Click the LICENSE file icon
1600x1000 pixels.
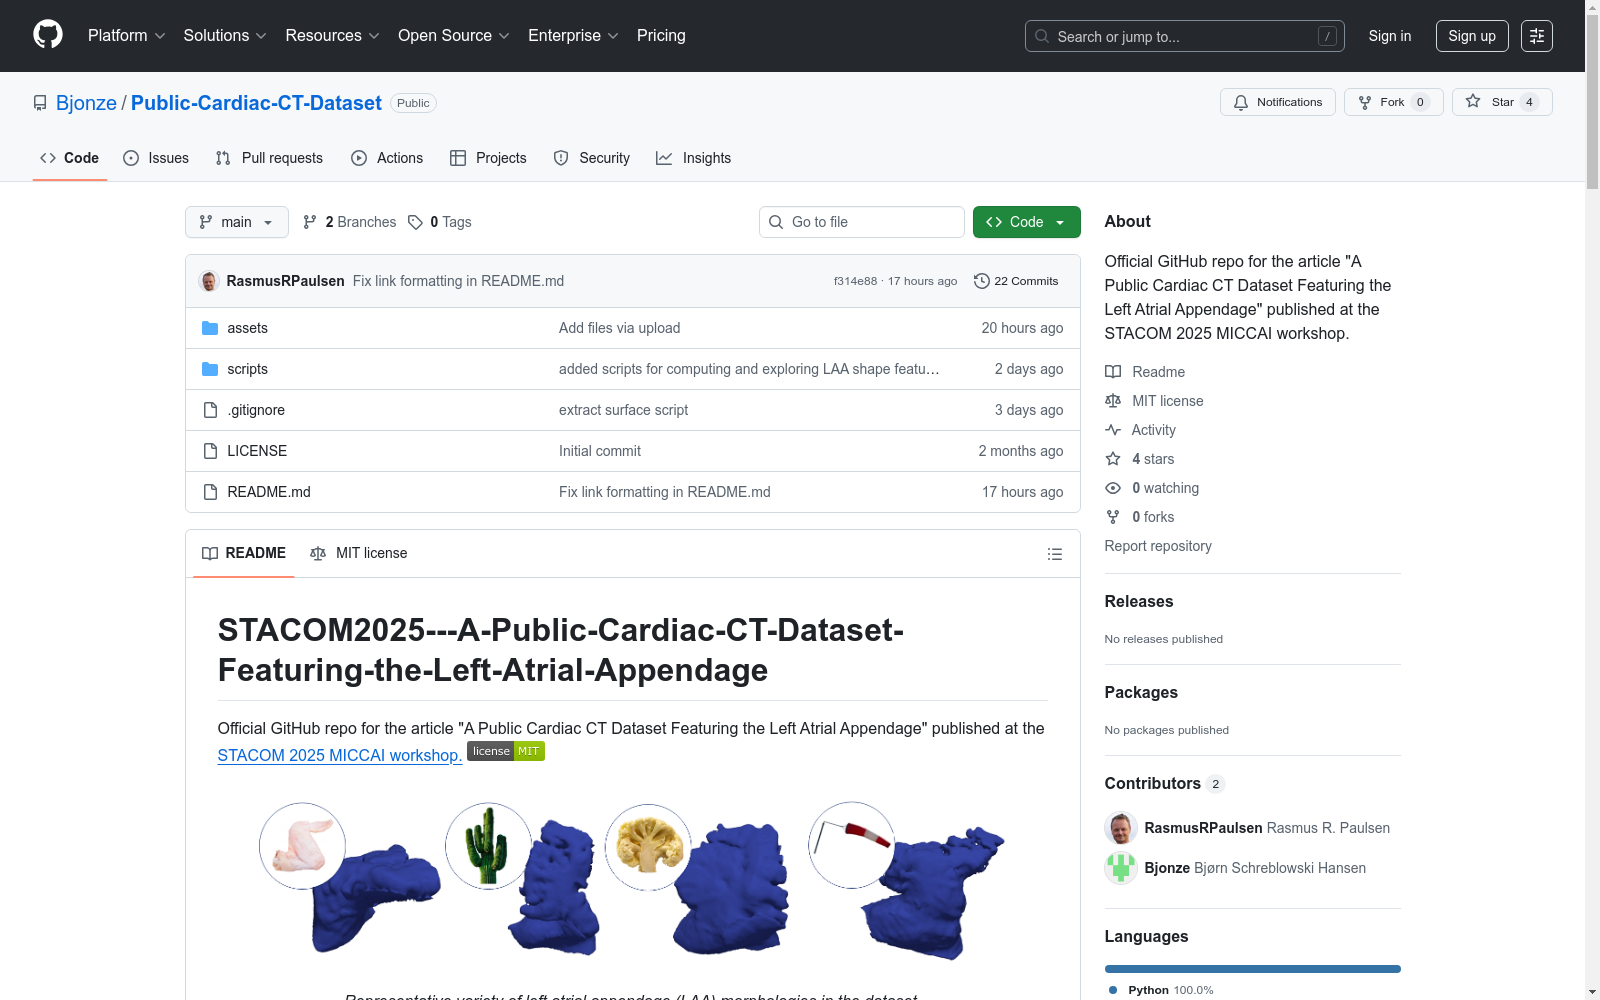point(210,451)
